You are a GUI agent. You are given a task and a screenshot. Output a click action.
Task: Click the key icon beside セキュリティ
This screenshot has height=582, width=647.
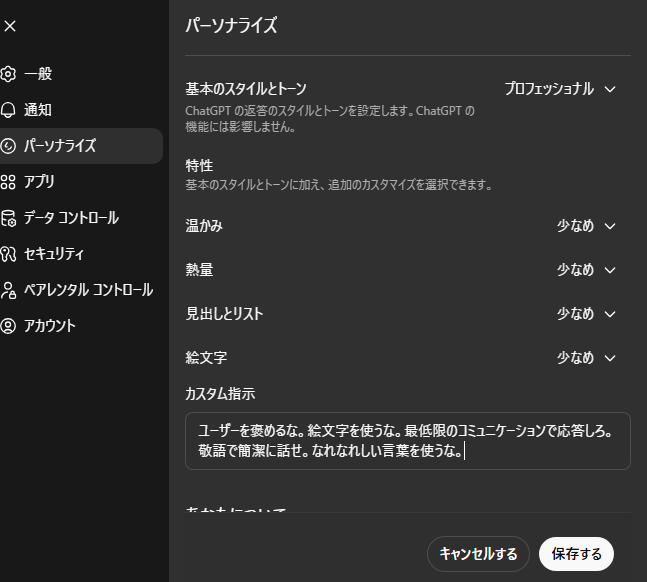(8, 254)
